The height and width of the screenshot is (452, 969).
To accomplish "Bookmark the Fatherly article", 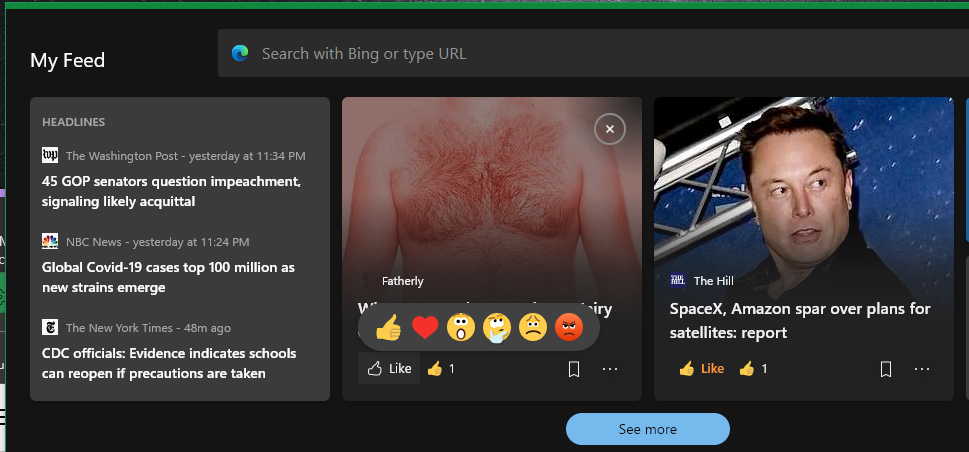I will click(x=573, y=369).
